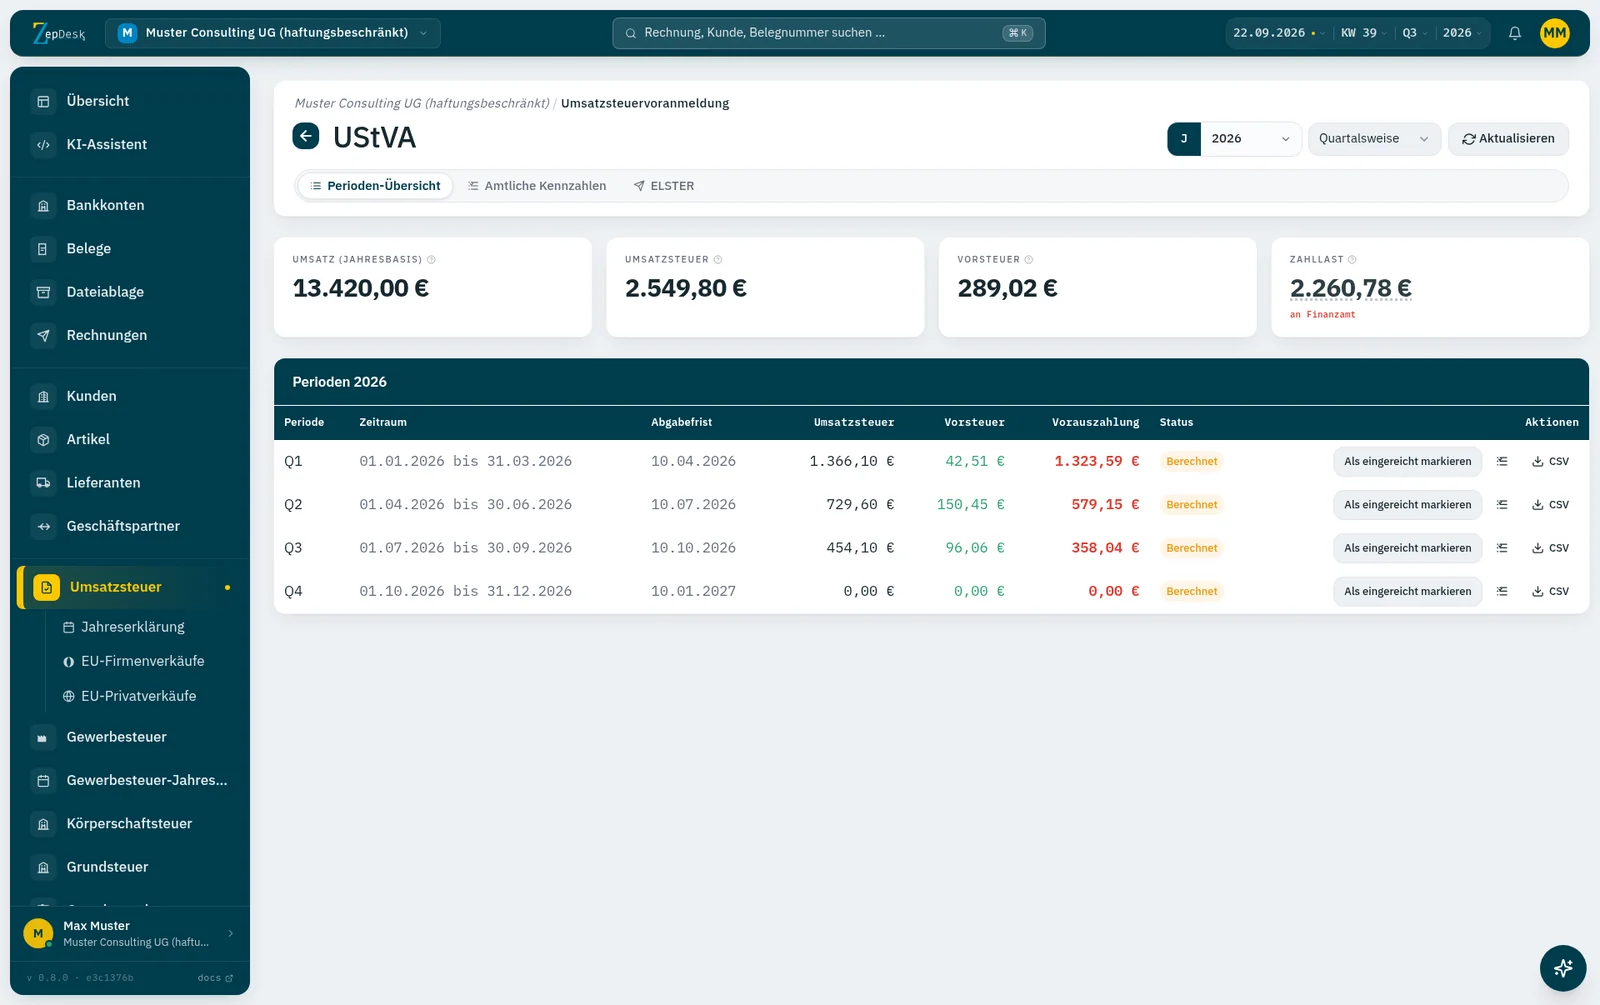
Task: Open Übersicht in the sidebar
Action: (130, 101)
